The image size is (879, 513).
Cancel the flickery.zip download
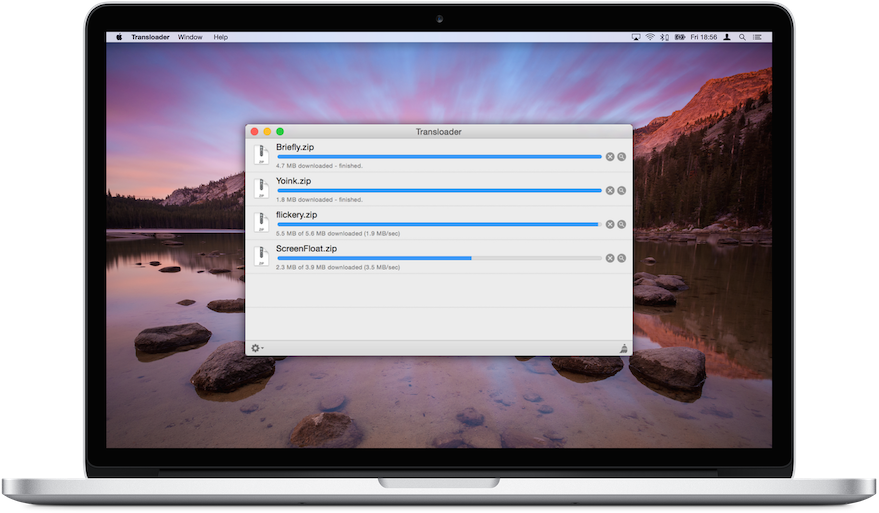point(610,224)
